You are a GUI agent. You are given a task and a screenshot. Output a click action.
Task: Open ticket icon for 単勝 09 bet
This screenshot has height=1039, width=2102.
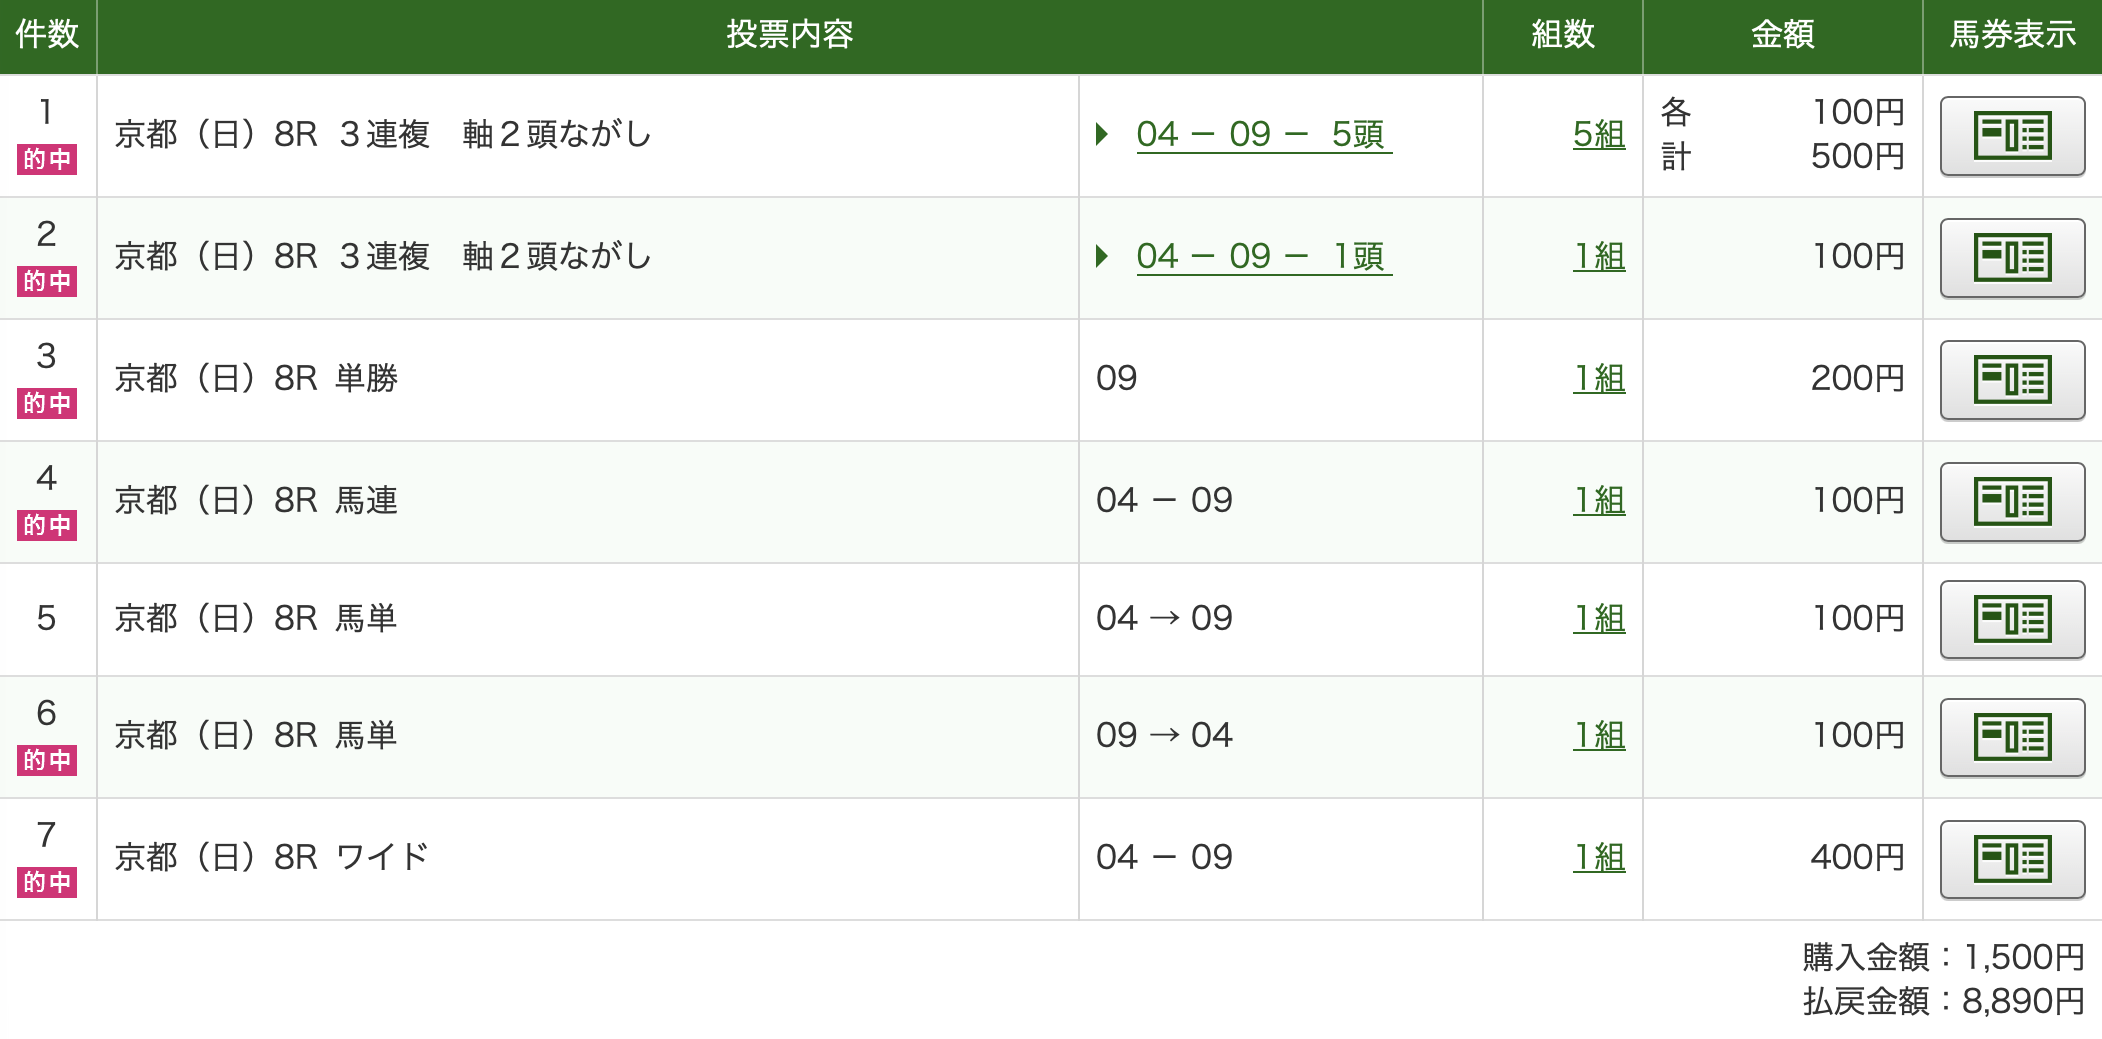[x=2011, y=380]
